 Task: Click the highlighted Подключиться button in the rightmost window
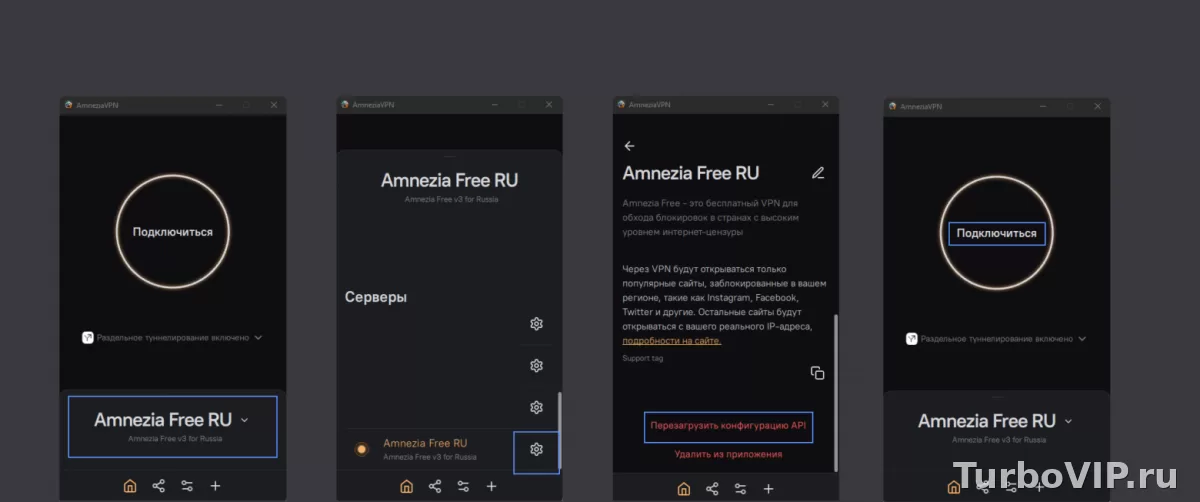pyautogui.click(x=997, y=233)
